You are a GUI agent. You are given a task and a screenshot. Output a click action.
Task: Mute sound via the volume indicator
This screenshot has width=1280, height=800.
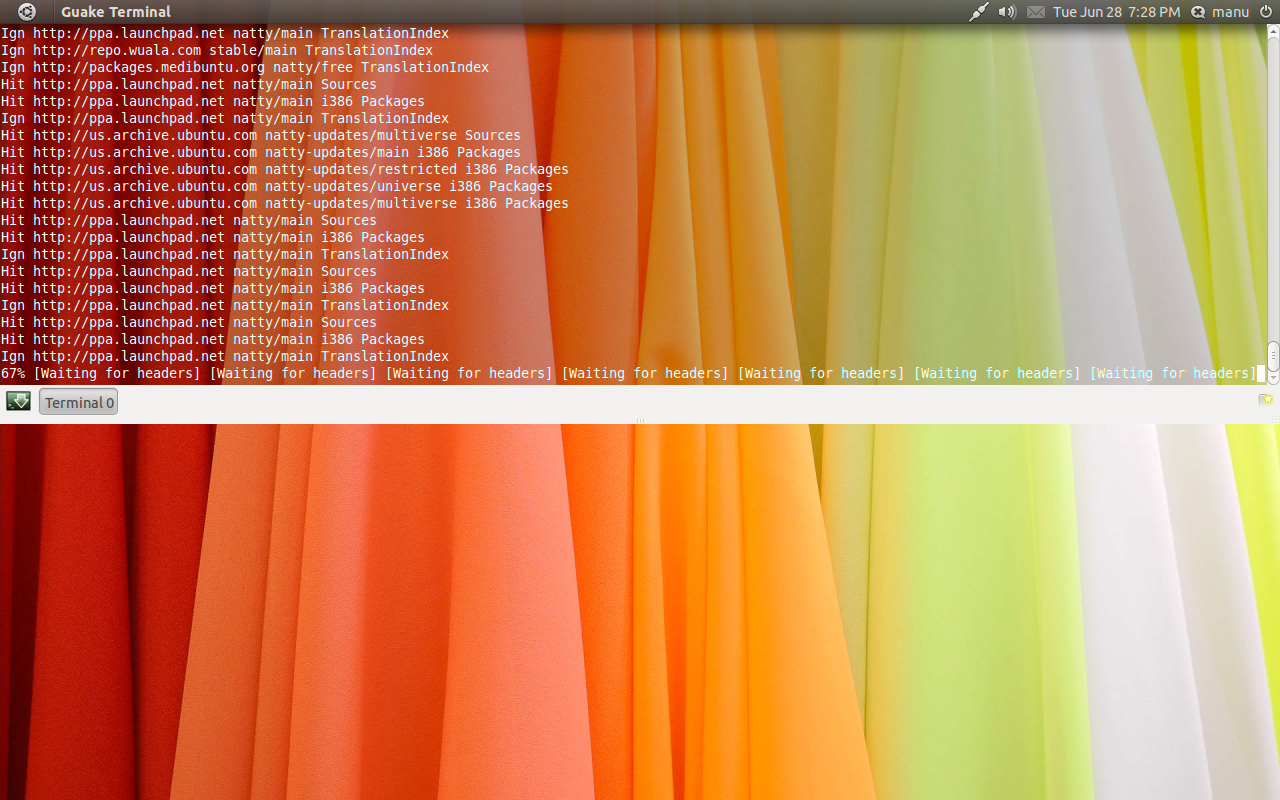tap(1007, 11)
